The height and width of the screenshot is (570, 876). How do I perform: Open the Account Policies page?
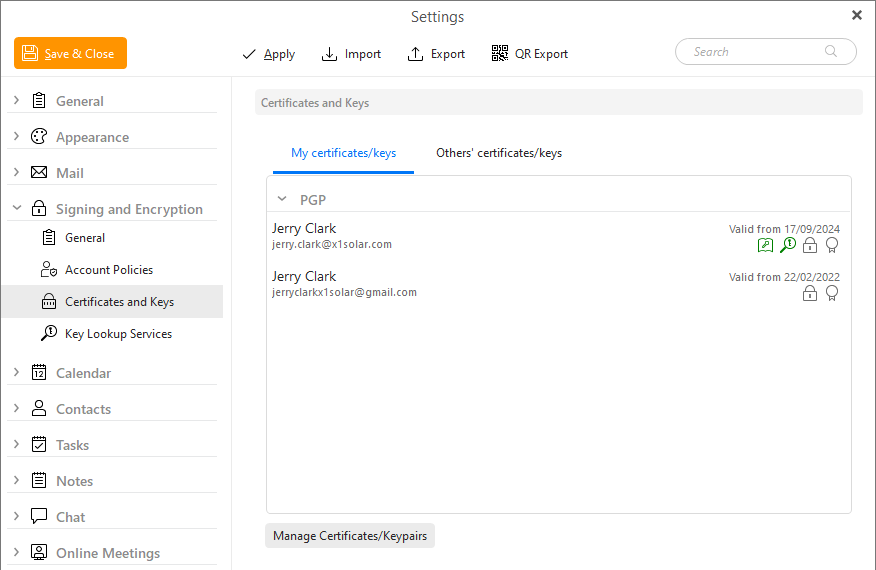[x=109, y=270]
